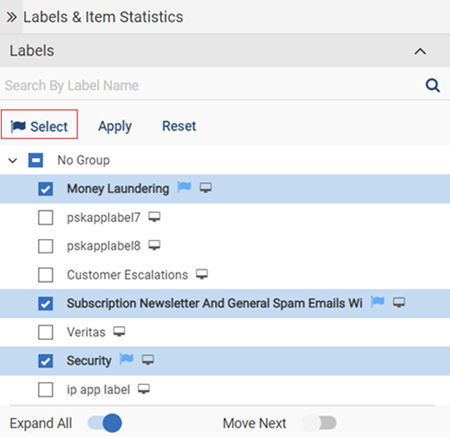Click the monitor icon beside pskapplabel8

(x=154, y=245)
